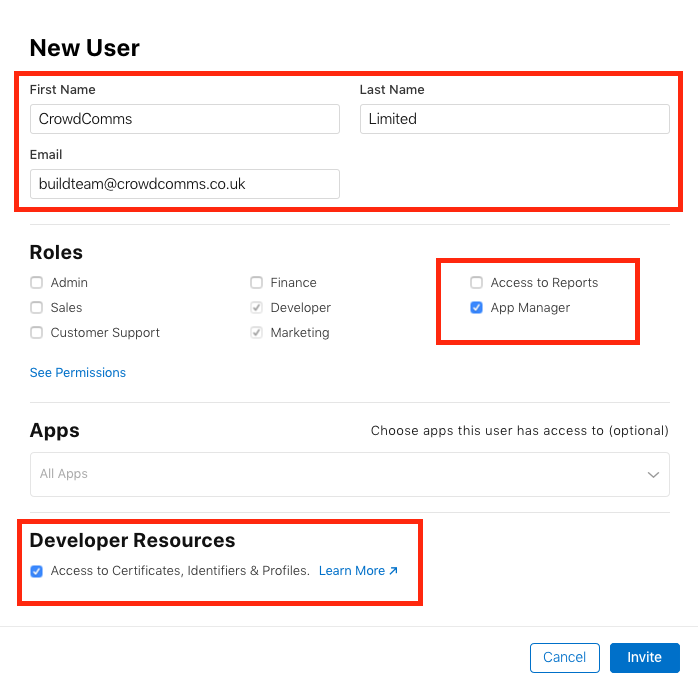Open the See Permissions link
This screenshot has width=698, height=687.
point(78,373)
